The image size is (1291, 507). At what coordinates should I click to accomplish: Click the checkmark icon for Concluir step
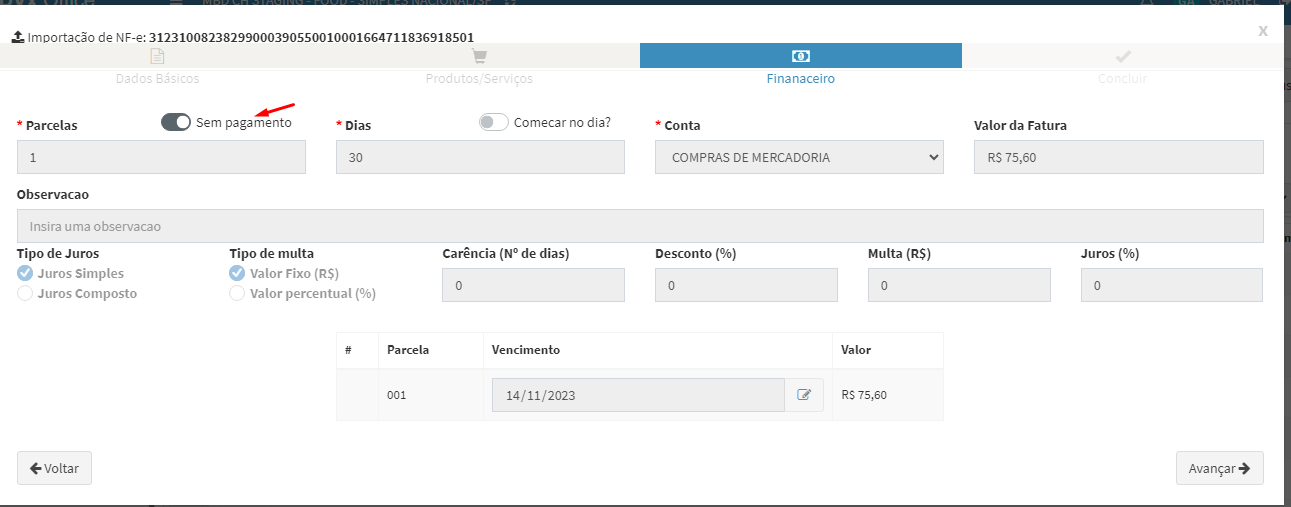coord(1122,56)
